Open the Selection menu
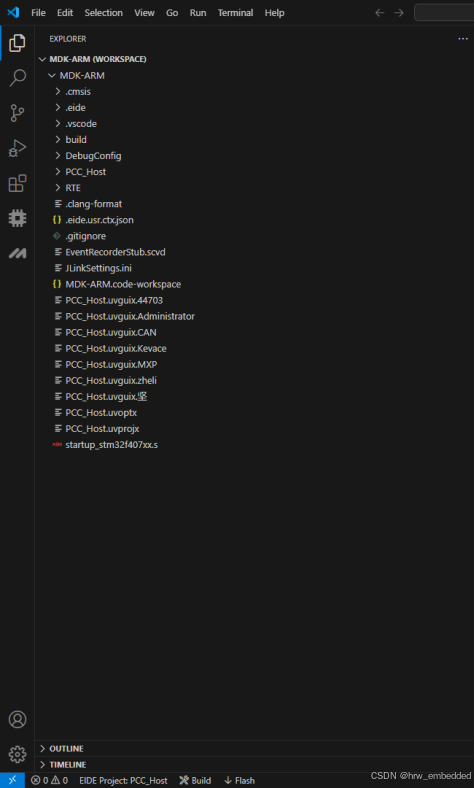Image resolution: width=475 pixels, height=788 pixels. coord(104,13)
